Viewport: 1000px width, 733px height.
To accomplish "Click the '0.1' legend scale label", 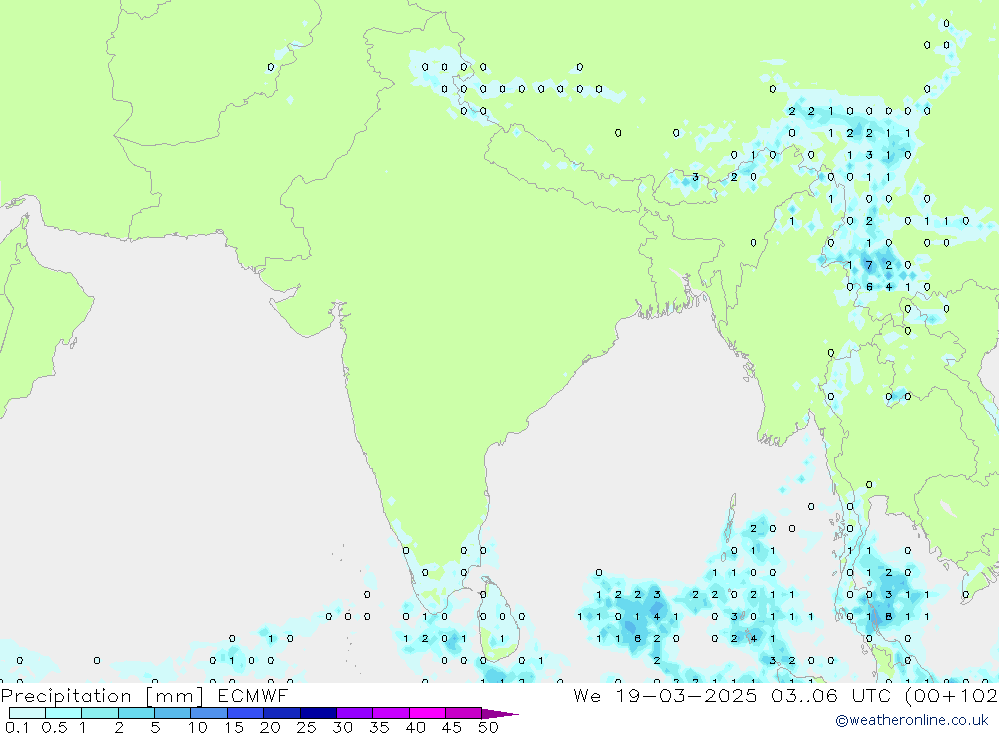I will 17,727.
